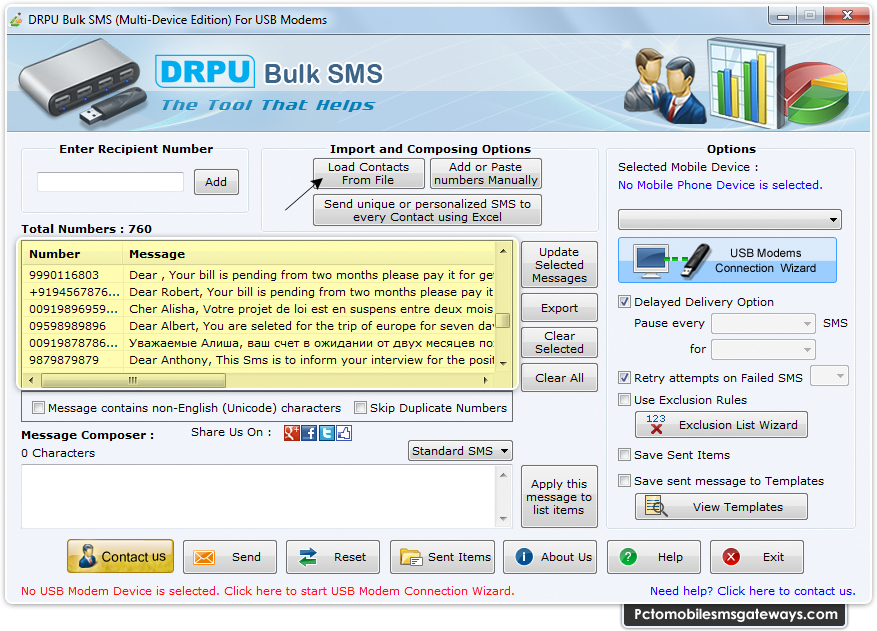This screenshot has width=877, height=631.
Task: Click the View Templates button
Action: (x=721, y=506)
